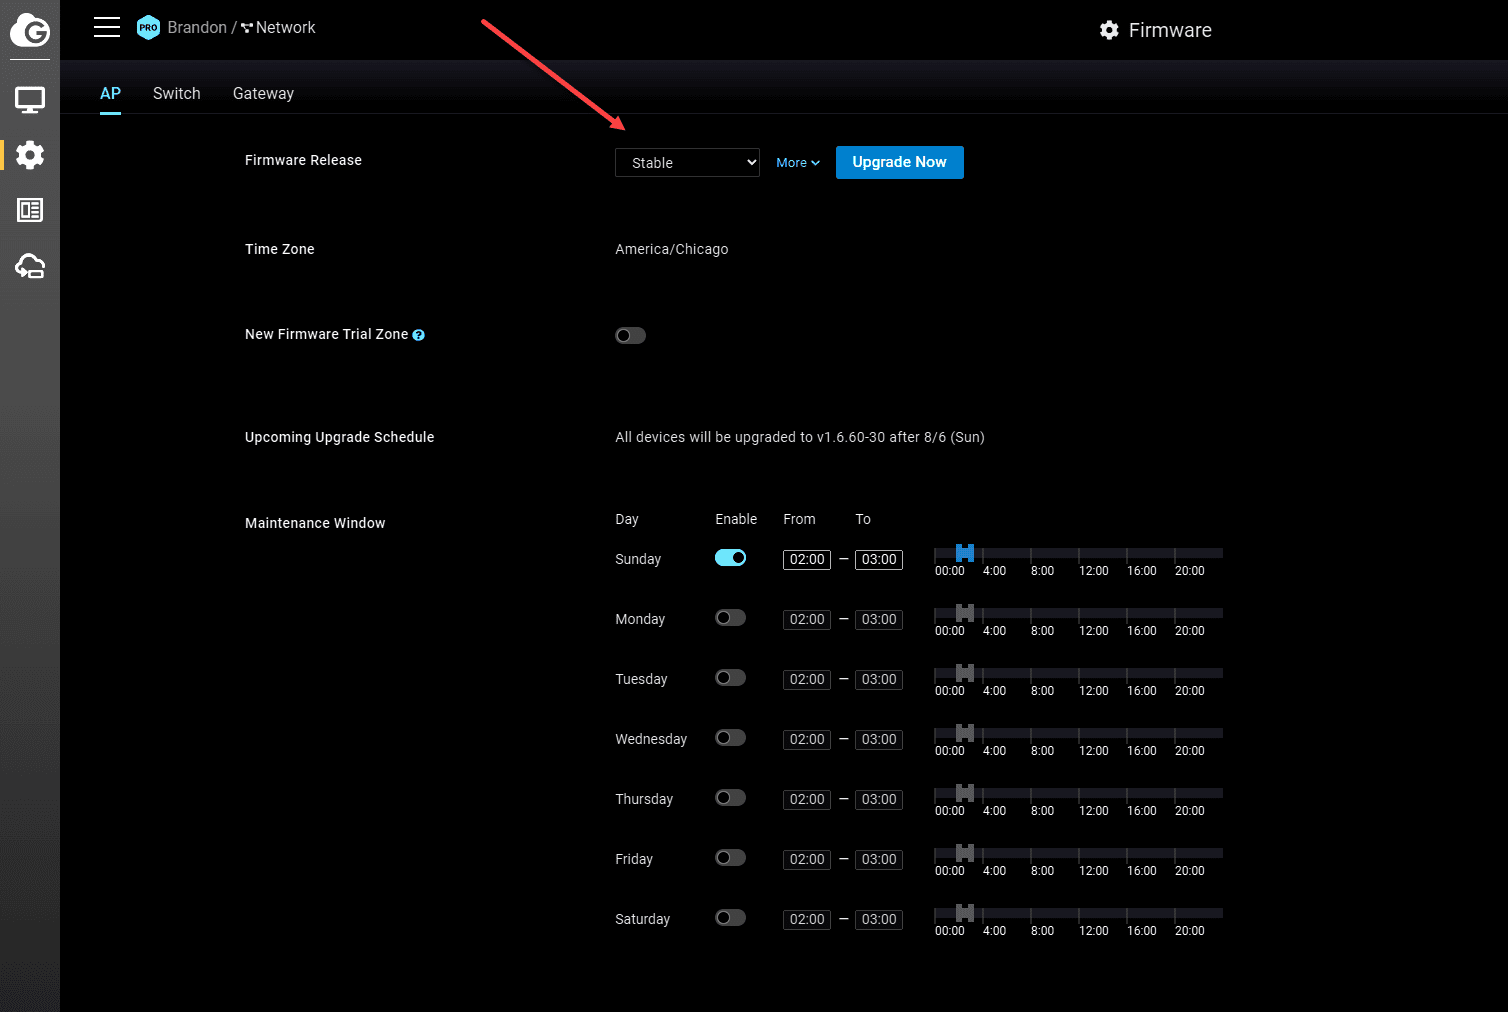This screenshot has width=1508, height=1012.
Task: Enable the Wednesday maintenance window toggle
Action: 730,738
